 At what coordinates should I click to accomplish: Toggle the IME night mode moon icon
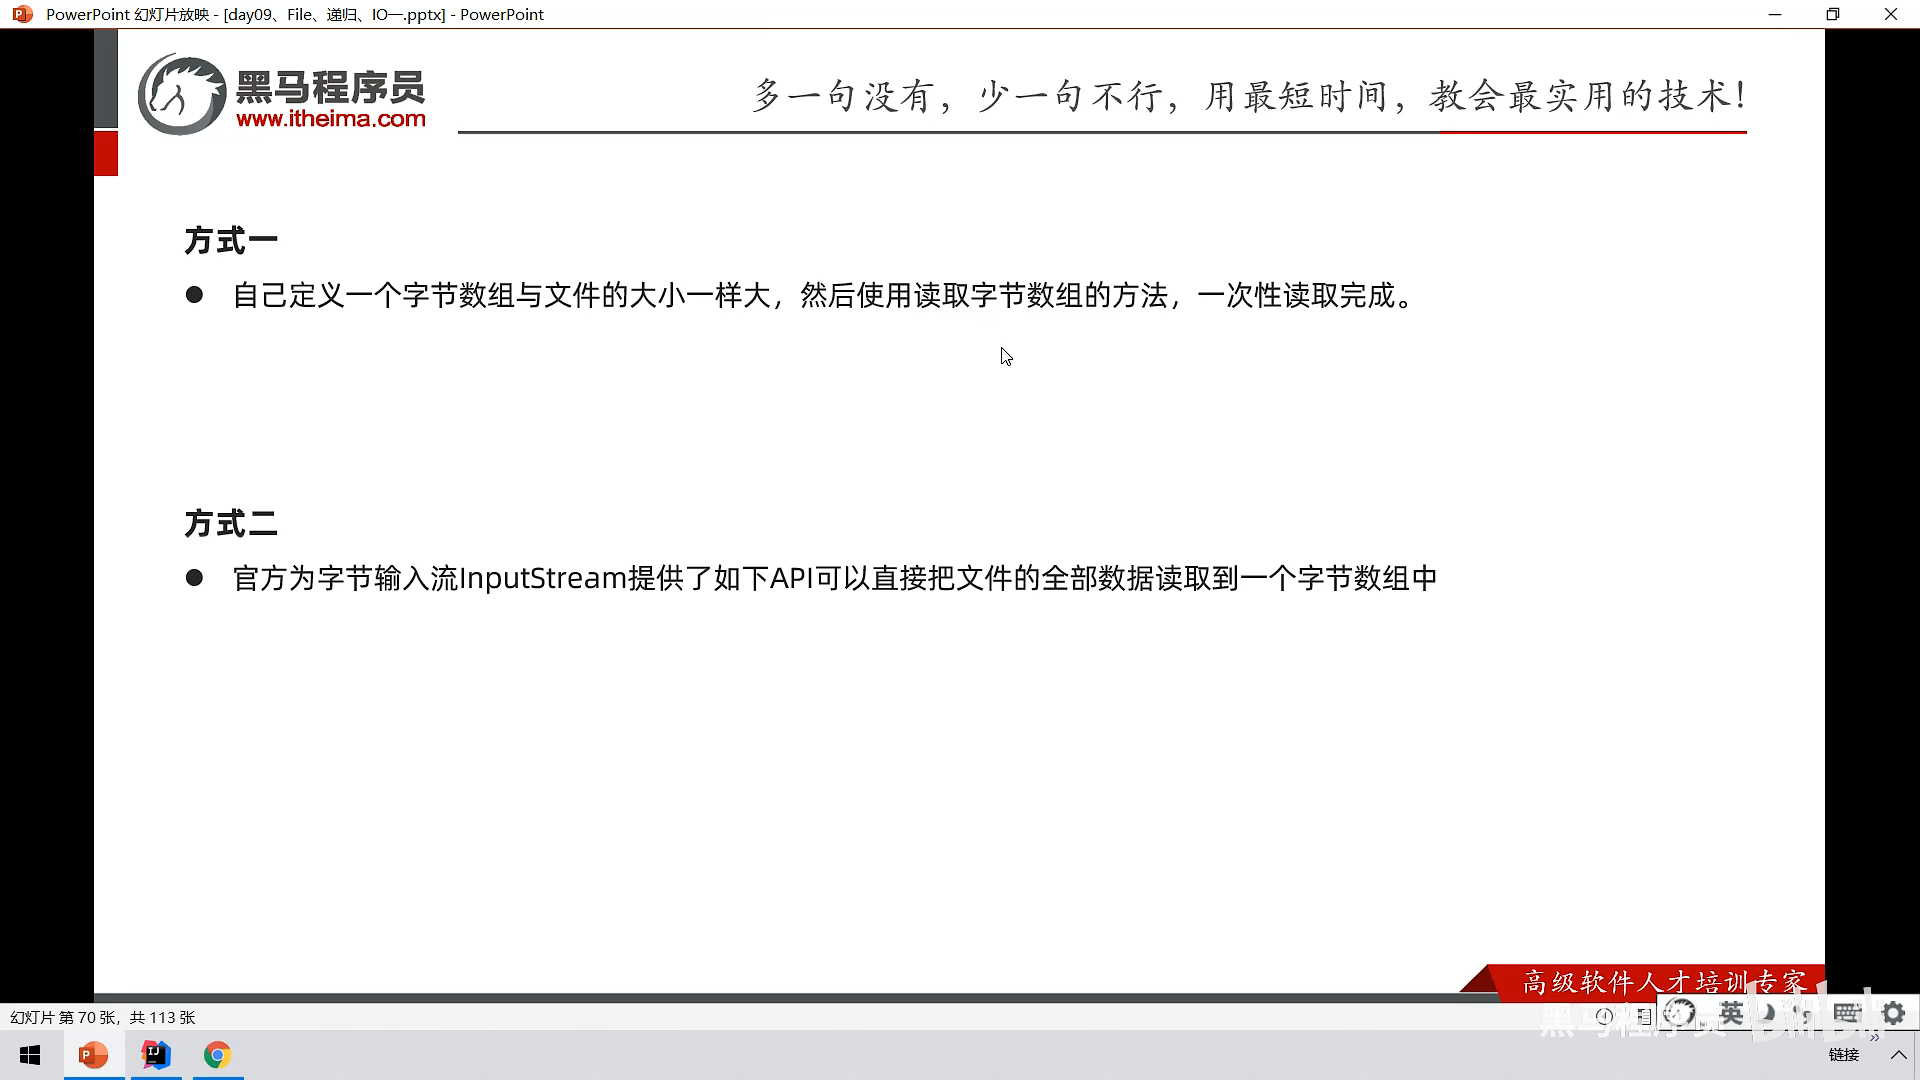pyautogui.click(x=1768, y=1014)
